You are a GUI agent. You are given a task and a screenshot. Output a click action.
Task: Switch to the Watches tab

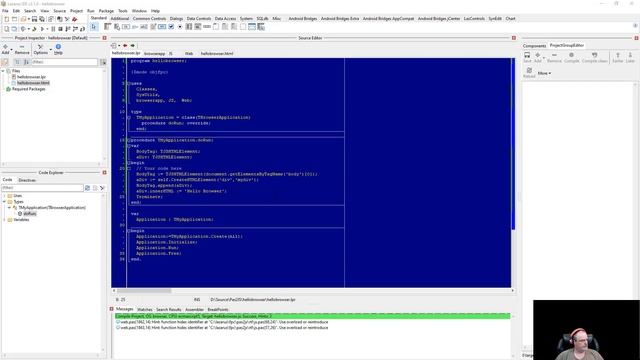coord(144,310)
